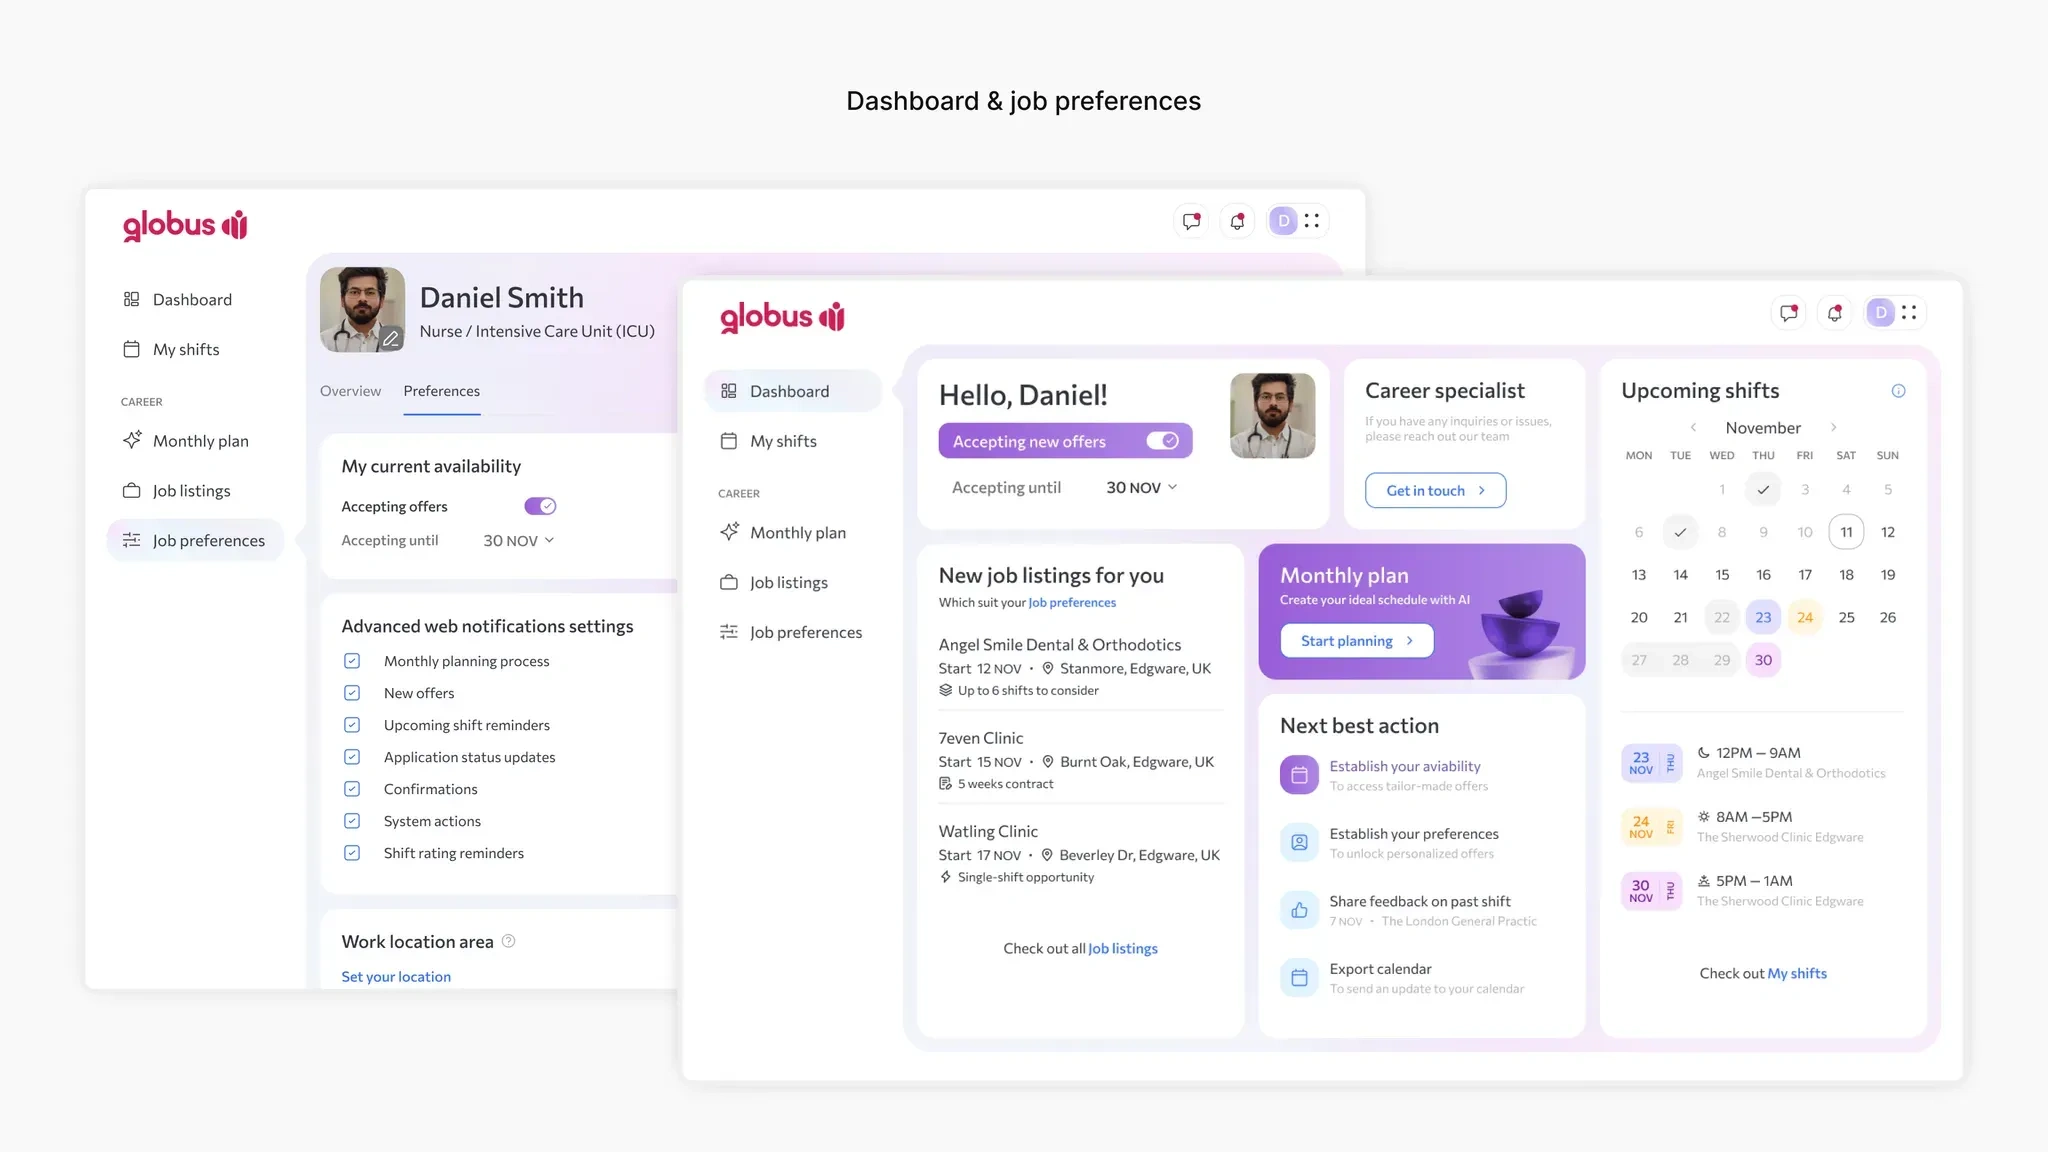Click the info icon beside Upcoming shifts
This screenshot has width=2048, height=1152.
[1898, 391]
